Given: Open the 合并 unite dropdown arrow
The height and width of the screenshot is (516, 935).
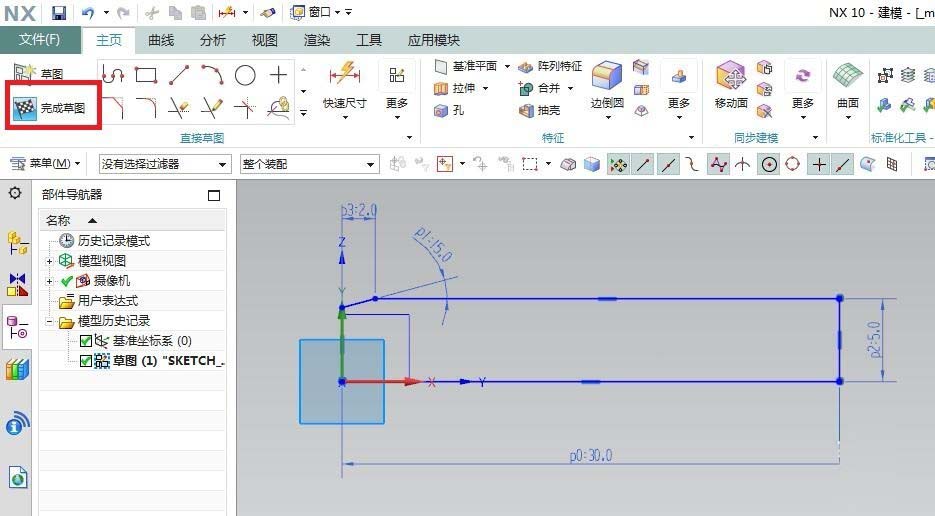Looking at the screenshot, I should [571, 88].
